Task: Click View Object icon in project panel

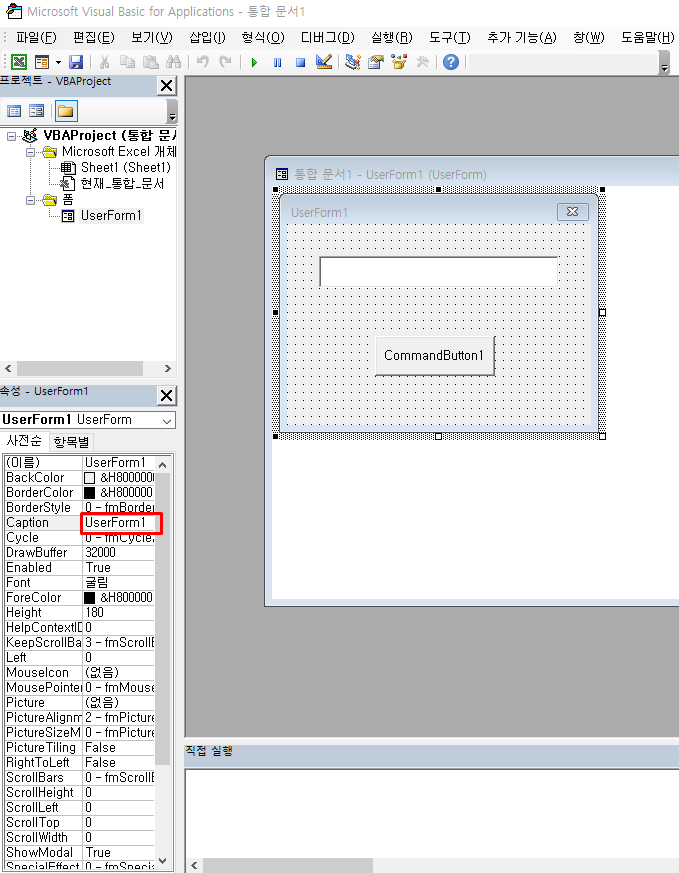Action: point(37,111)
